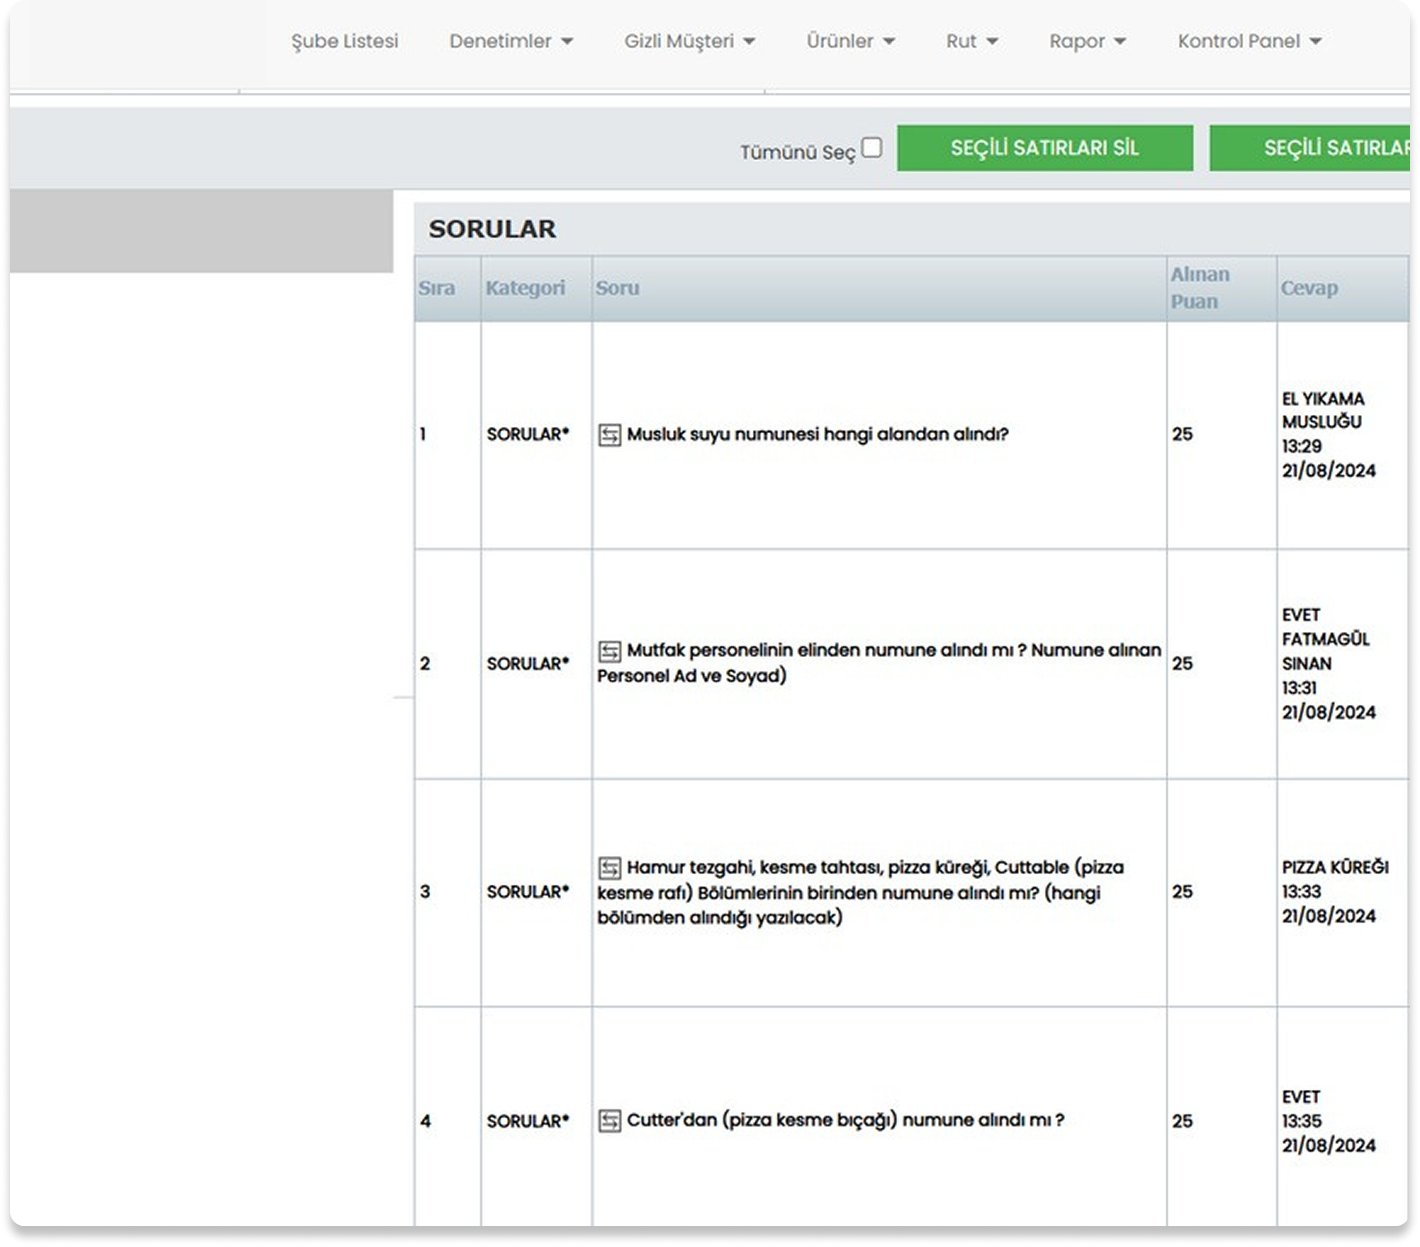
Task: Click the Alınan Puan column header
Action: [x=1200, y=288]
